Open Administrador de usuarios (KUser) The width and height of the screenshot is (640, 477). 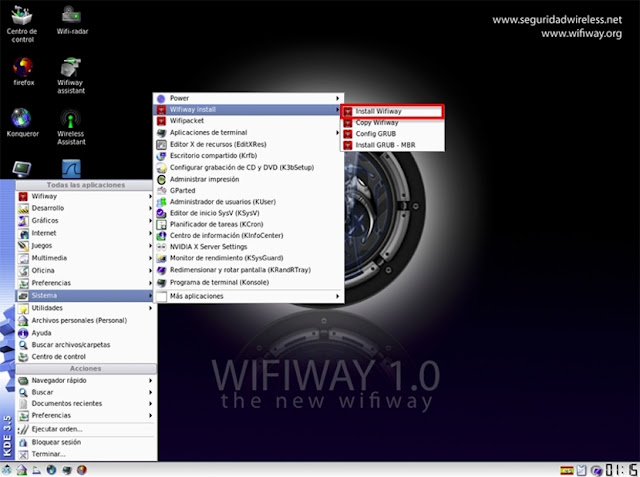click(x=249, y=202)
